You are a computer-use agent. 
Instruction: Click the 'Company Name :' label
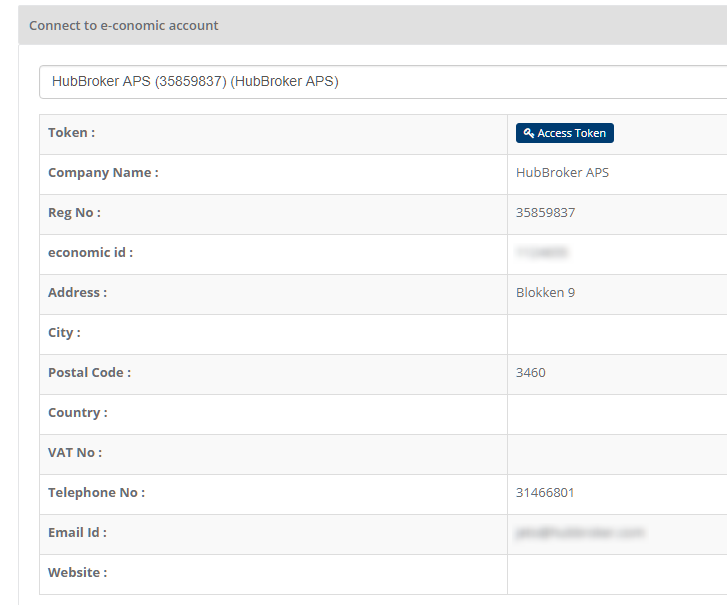click(x=103, y=173)
